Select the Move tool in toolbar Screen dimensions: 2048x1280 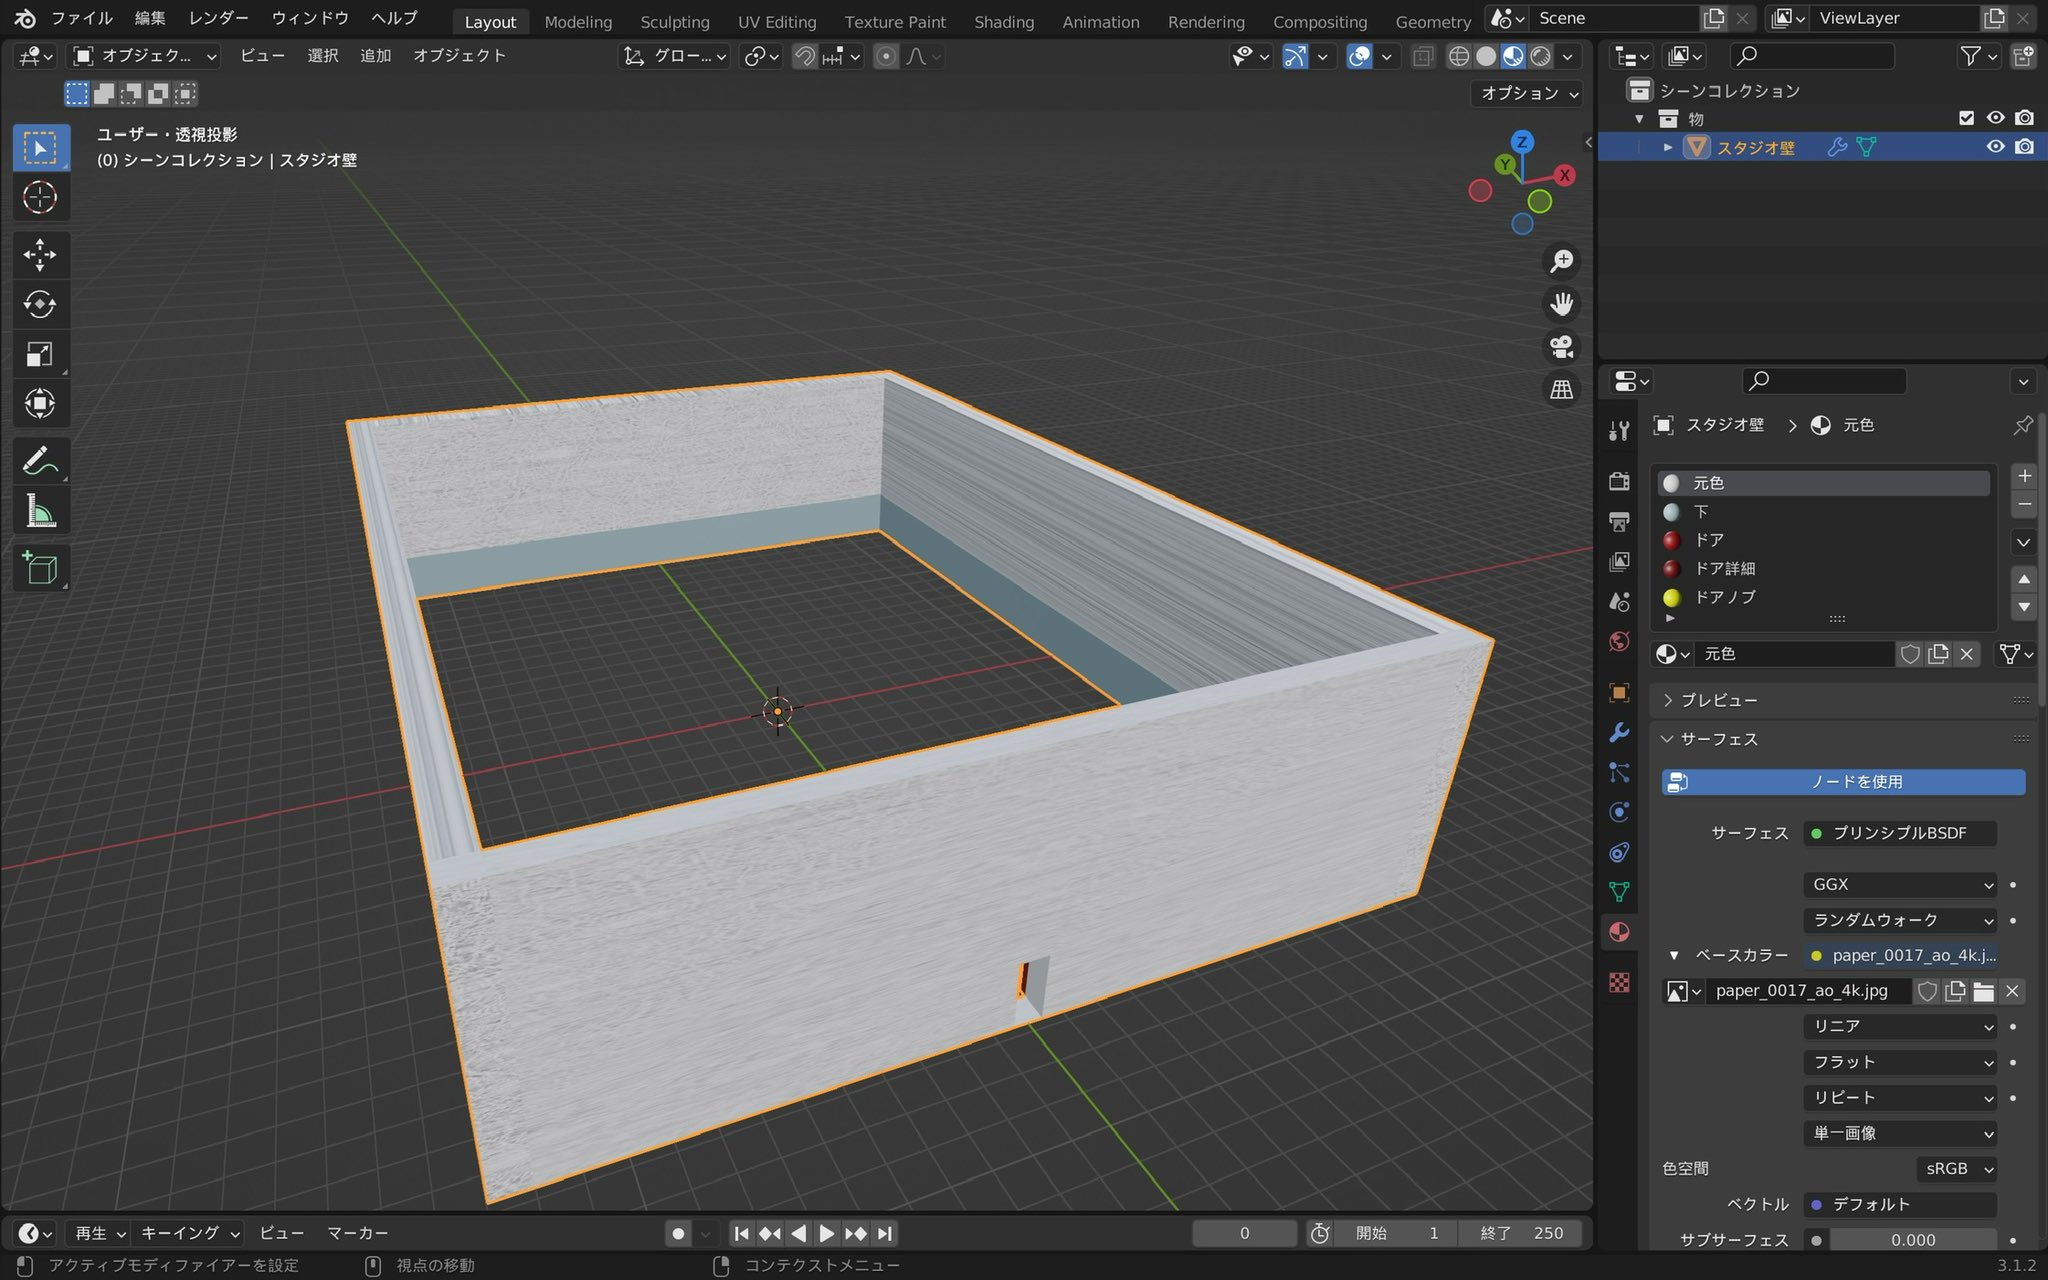40,254
